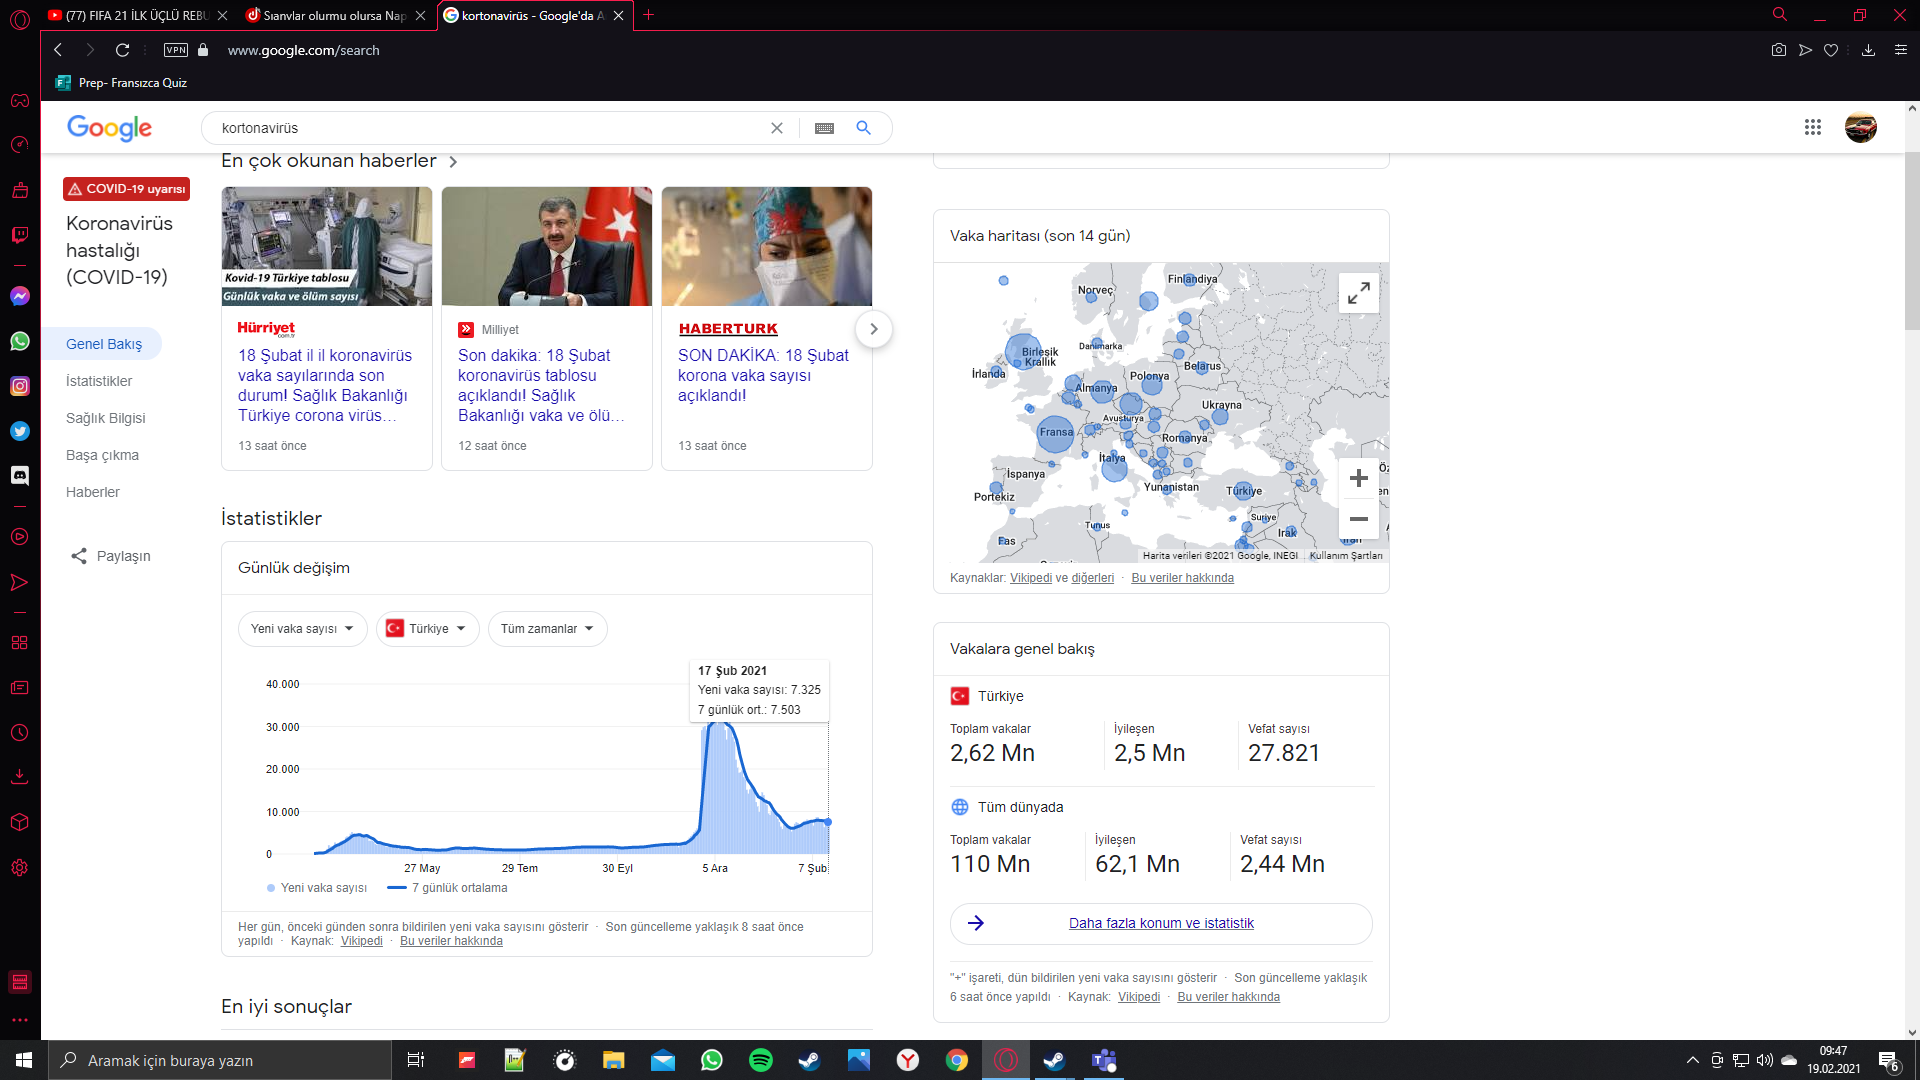Select 'Başa çıkma' in left menu
The width and height of the screenshot is (1920, 1080).
[102, 455]
